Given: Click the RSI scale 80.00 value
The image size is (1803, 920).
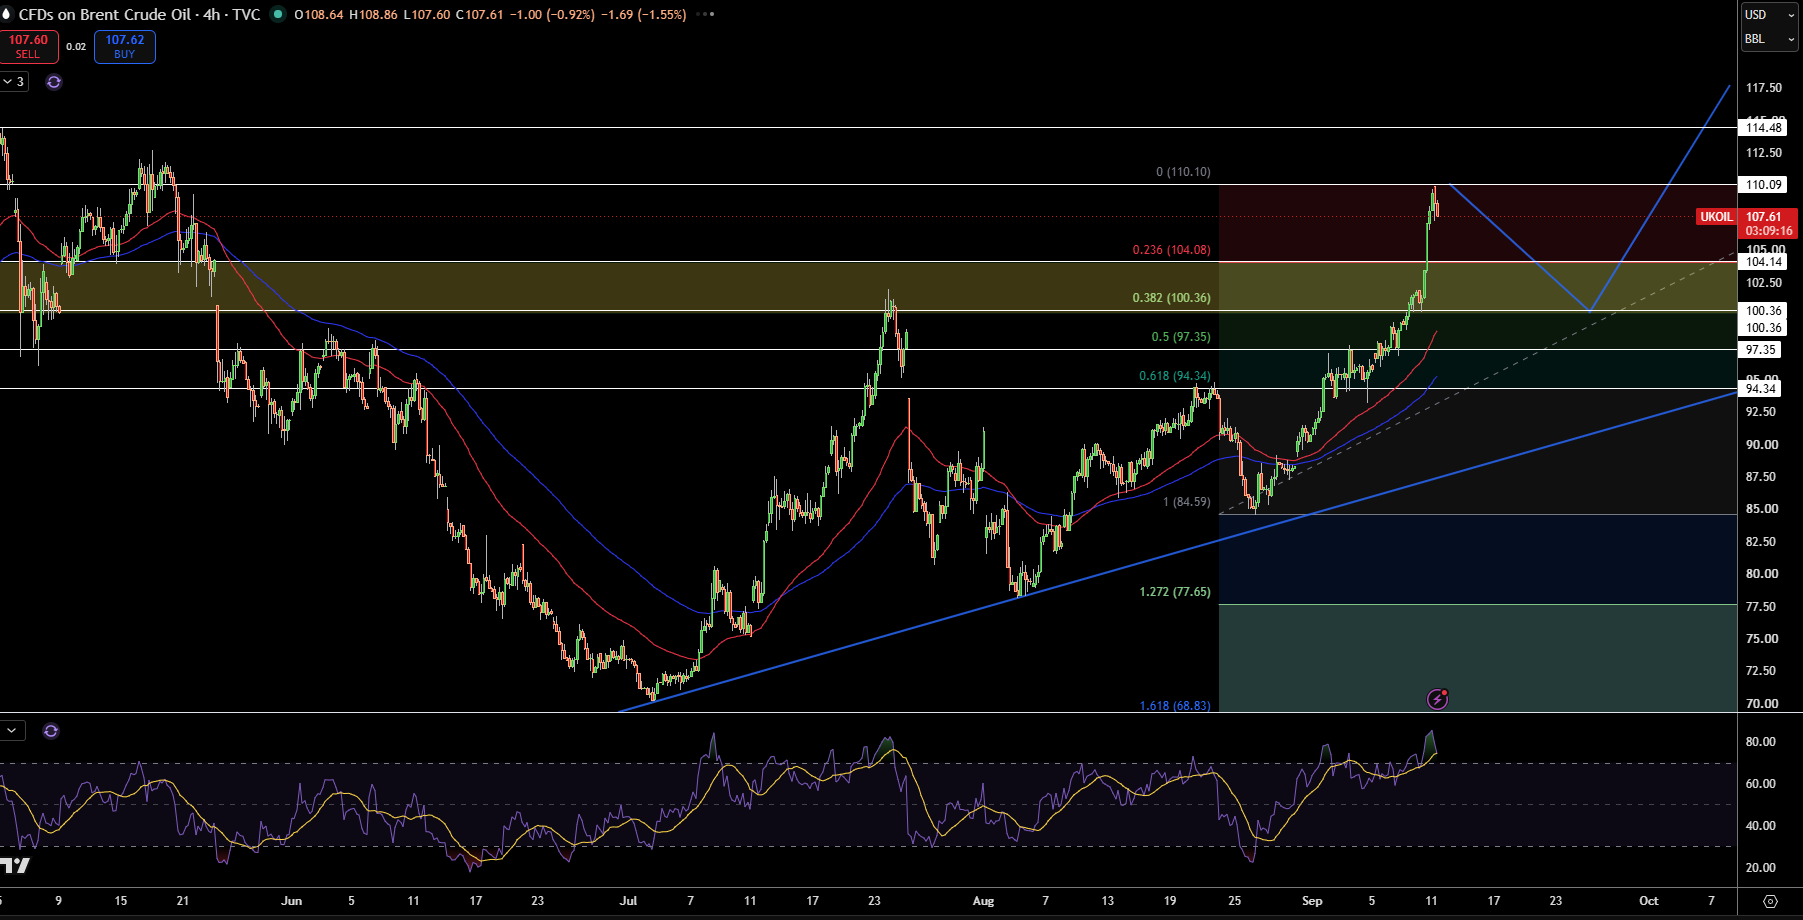Looking at the screenshot, I should click(x=1761, y=742).
